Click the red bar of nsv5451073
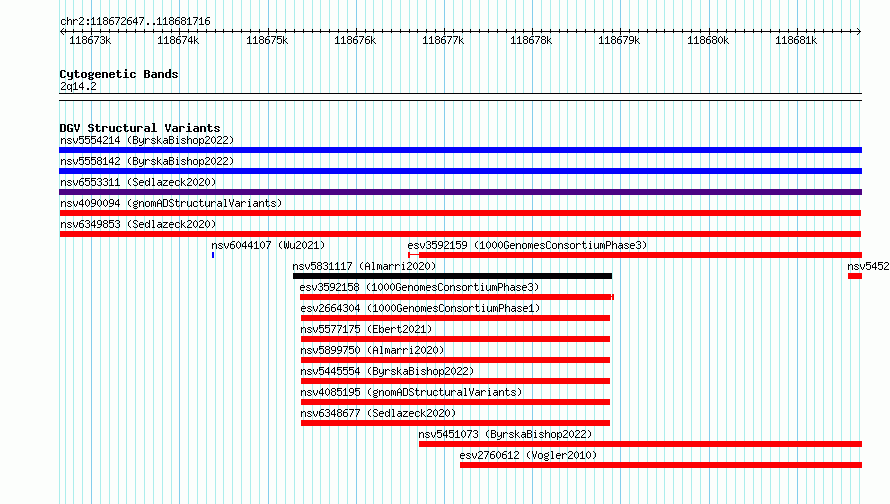The image size is (890, 504). click(x=640, y=444)
